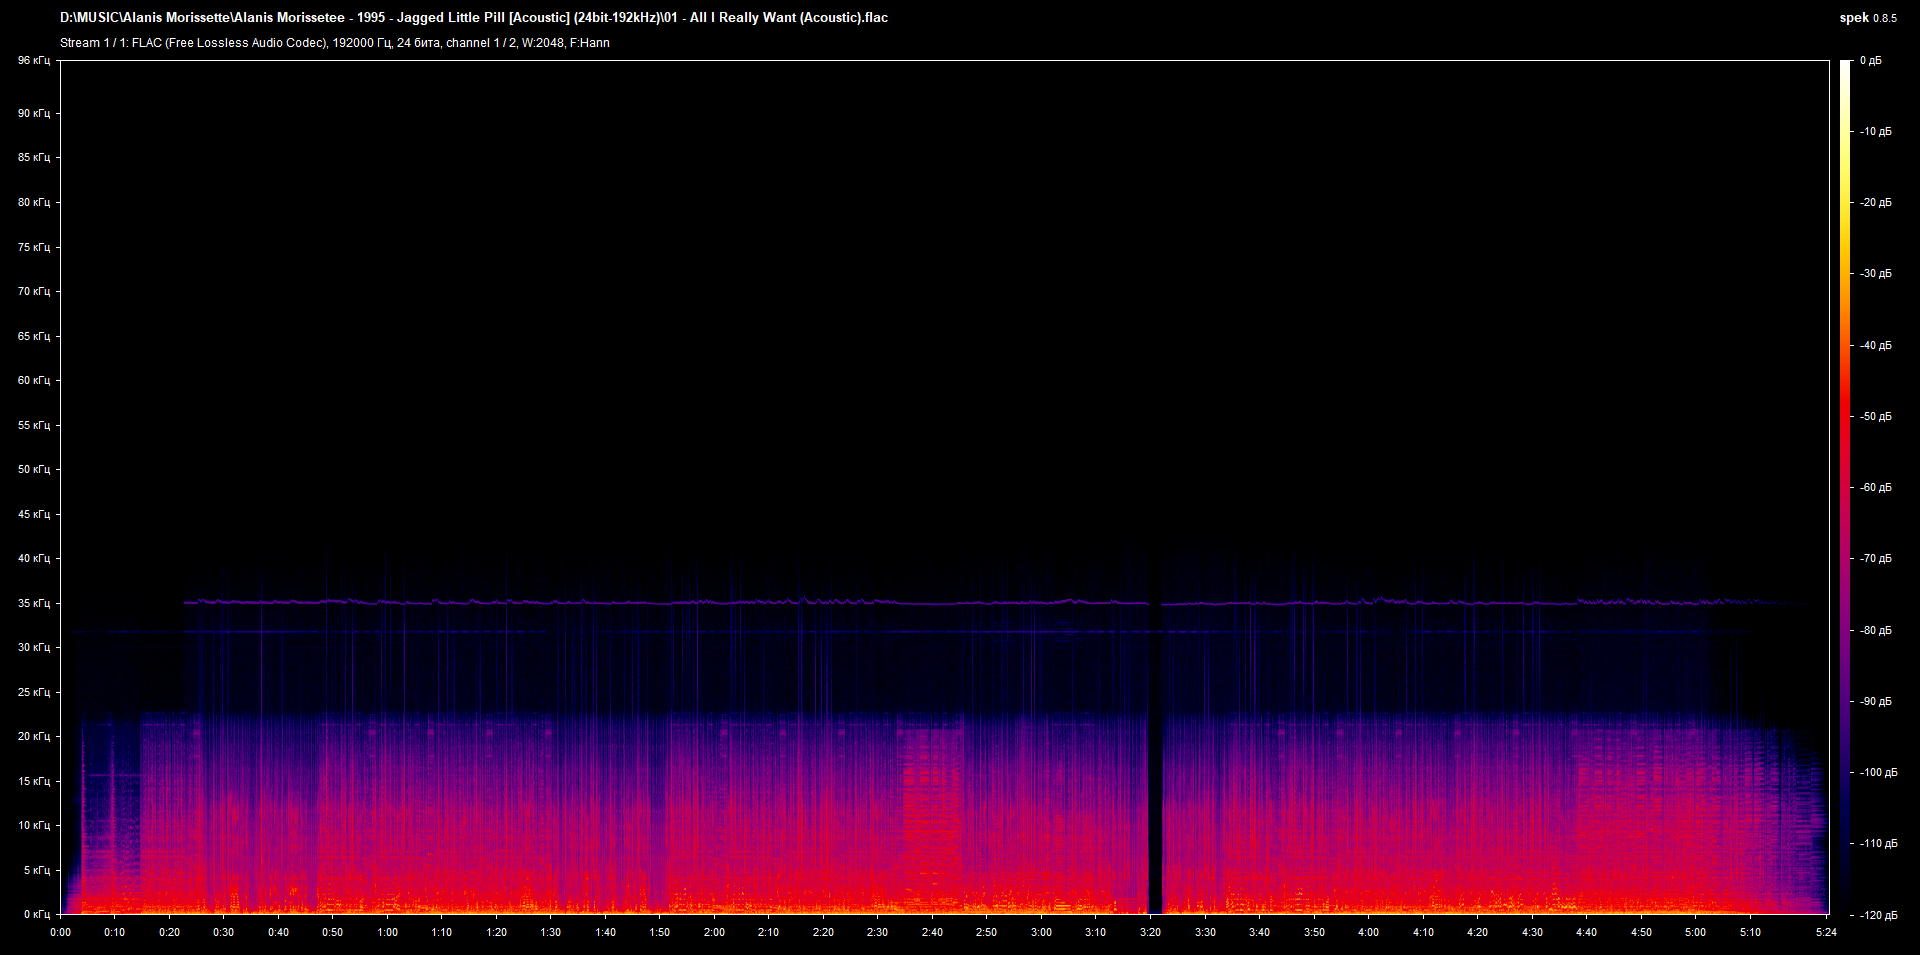This screenshot has height=955, width=1920.
Task: Select the 50 кГц frequency axis label
Action: 33,469
